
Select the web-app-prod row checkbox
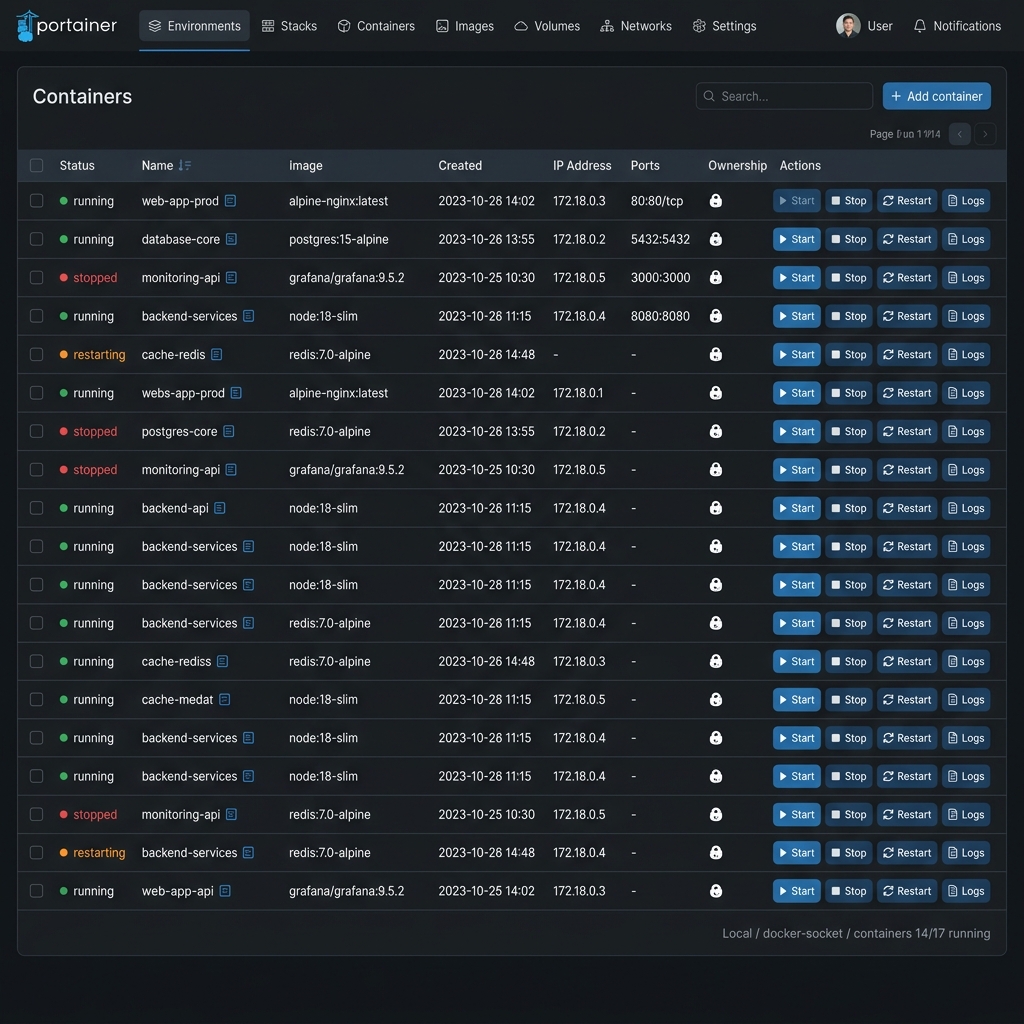pos(37,200)
